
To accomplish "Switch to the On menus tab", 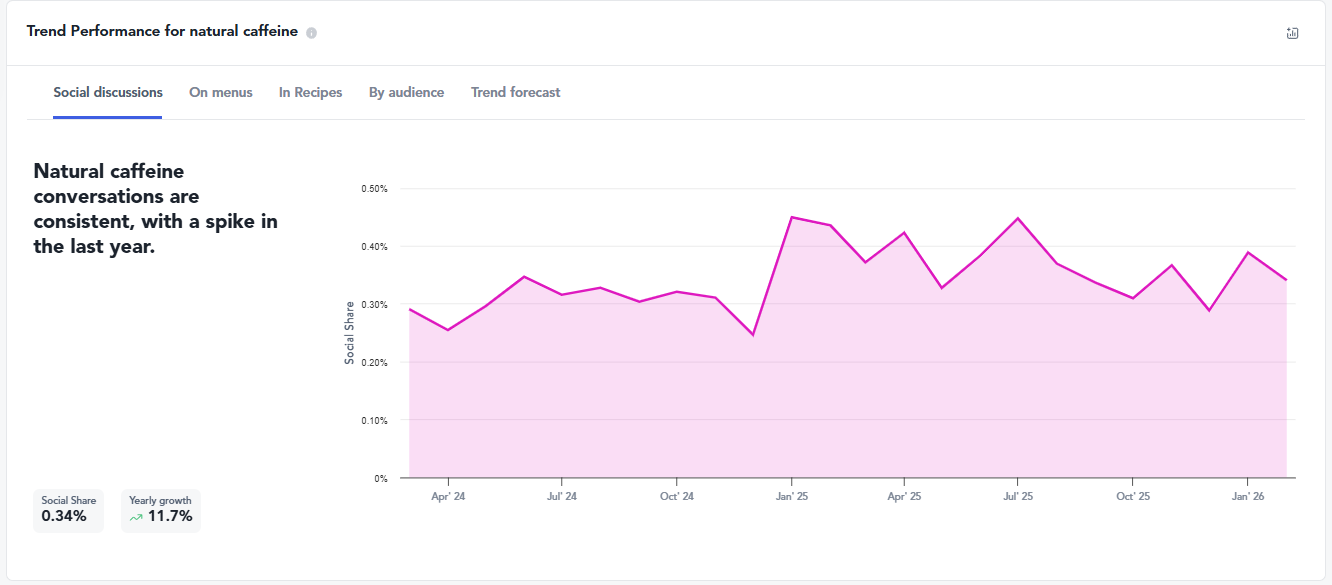I will pos(221,92).
